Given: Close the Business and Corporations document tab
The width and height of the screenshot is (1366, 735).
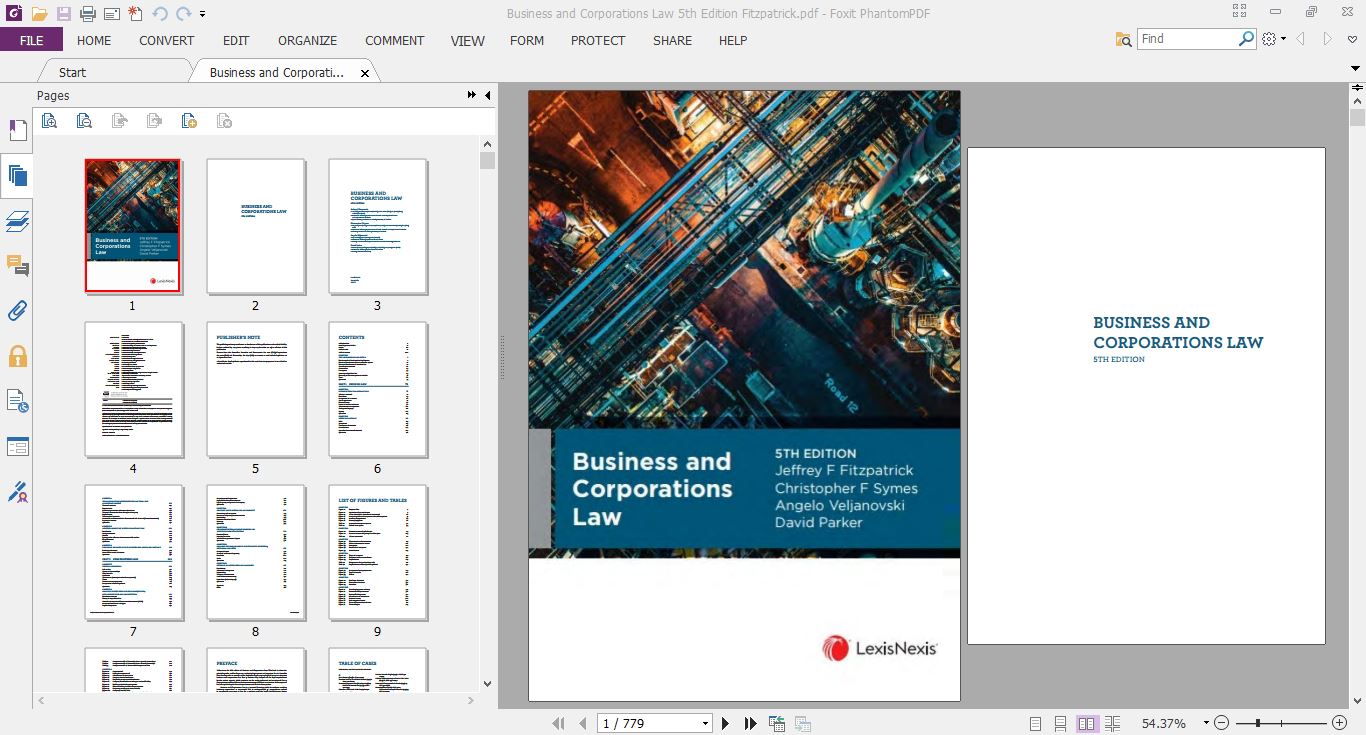Looking at the screenshot, I should [365, 73].
